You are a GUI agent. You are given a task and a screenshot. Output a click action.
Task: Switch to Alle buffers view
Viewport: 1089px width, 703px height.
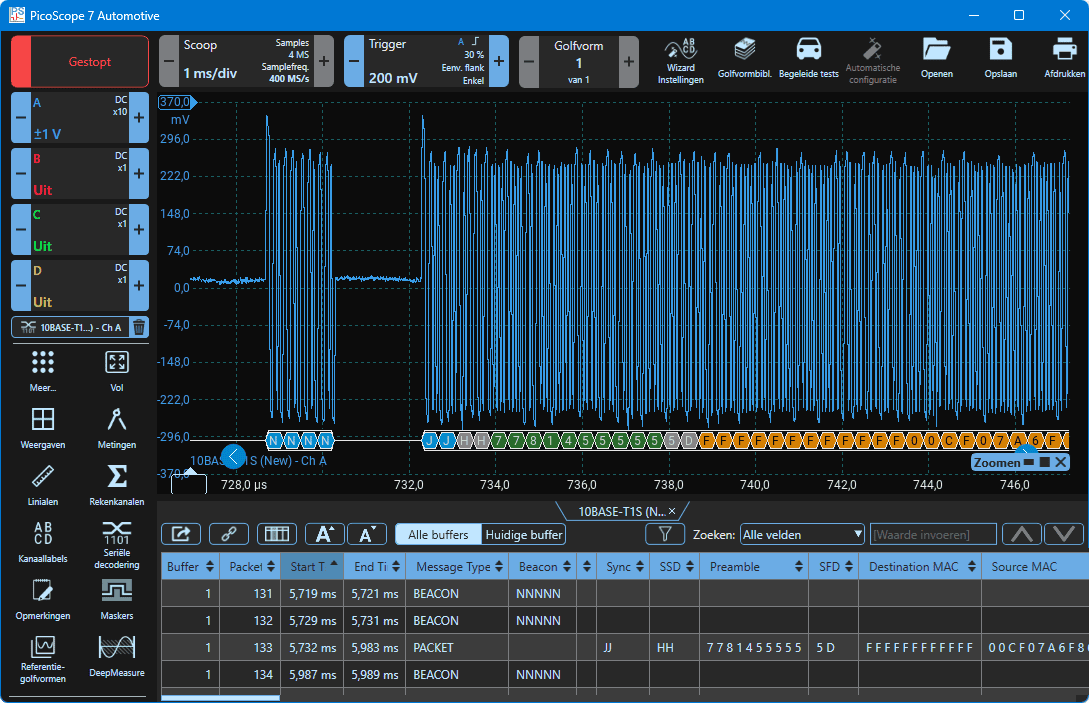click(438, 535)
